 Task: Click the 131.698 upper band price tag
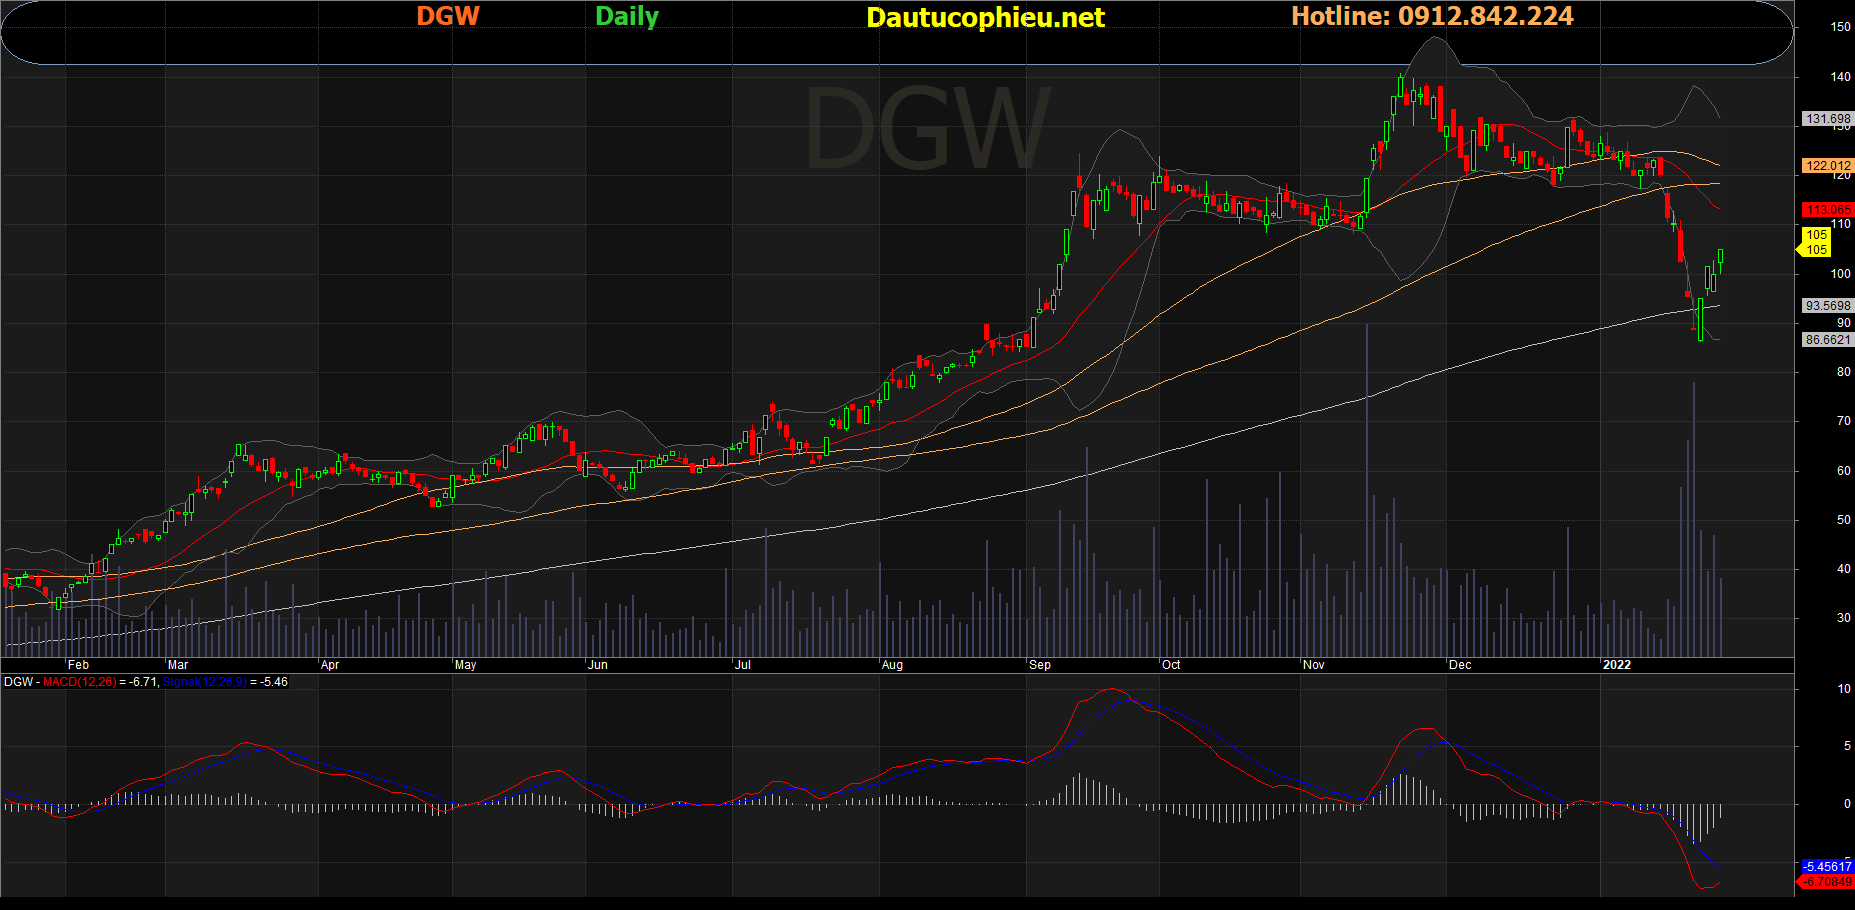(x=1827, y=119)
